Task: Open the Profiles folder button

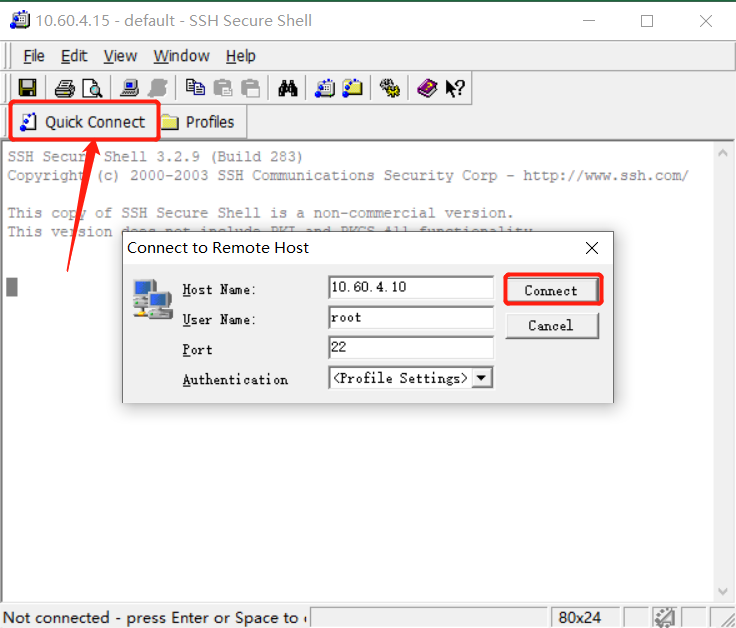Action: pos(198,122)
